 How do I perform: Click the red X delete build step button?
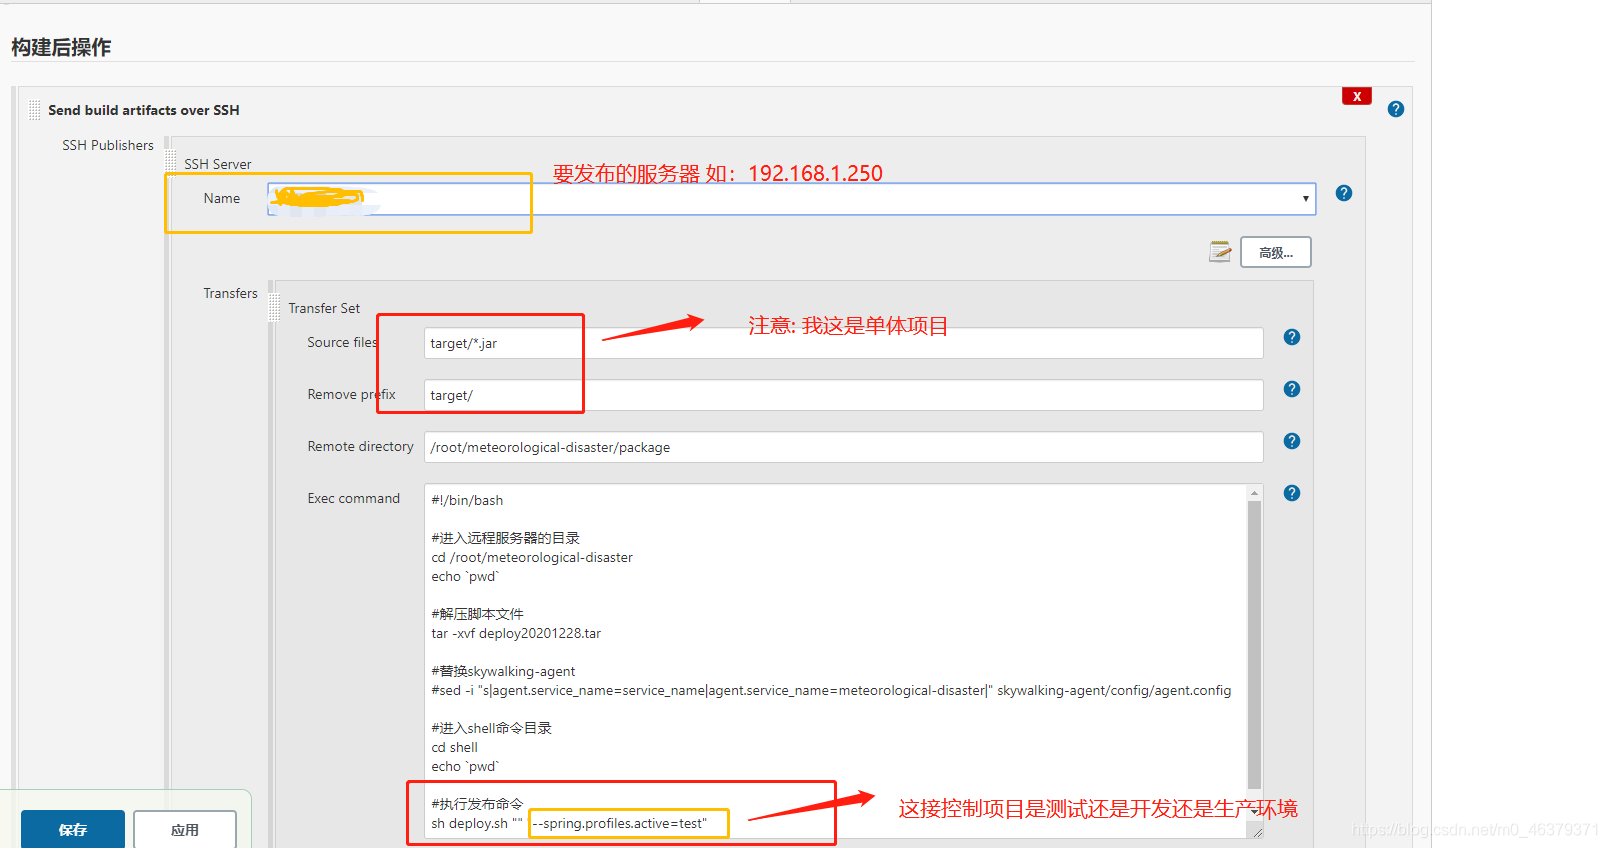1356,96
